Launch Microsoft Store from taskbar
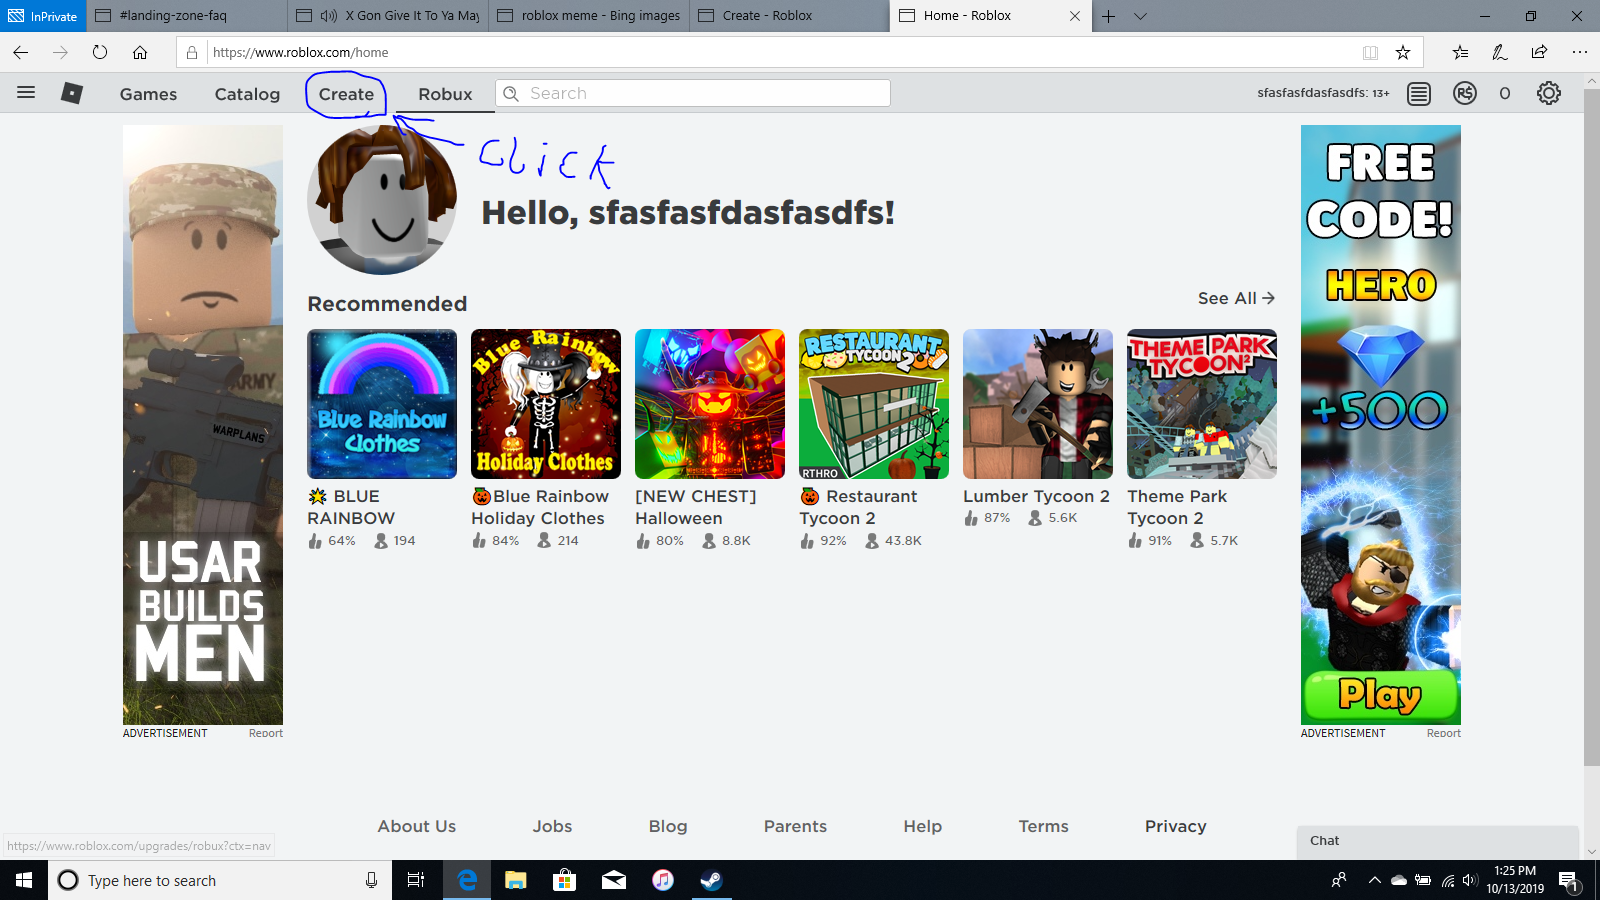The height and width of the screenshot is (900, 1600). pyautogui.click(x=565, y=880)
